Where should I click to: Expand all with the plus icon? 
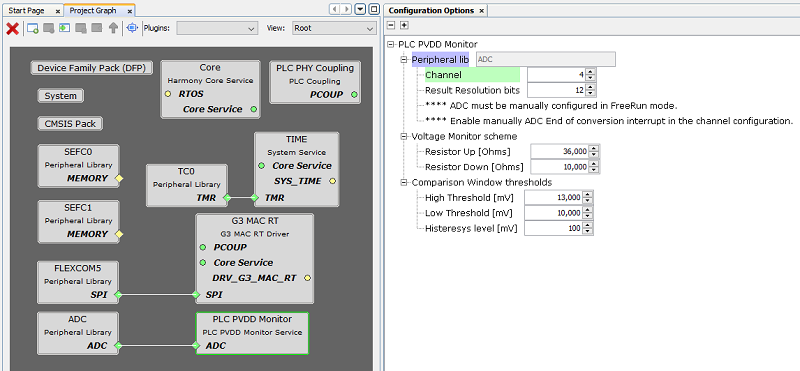[404, 25]
